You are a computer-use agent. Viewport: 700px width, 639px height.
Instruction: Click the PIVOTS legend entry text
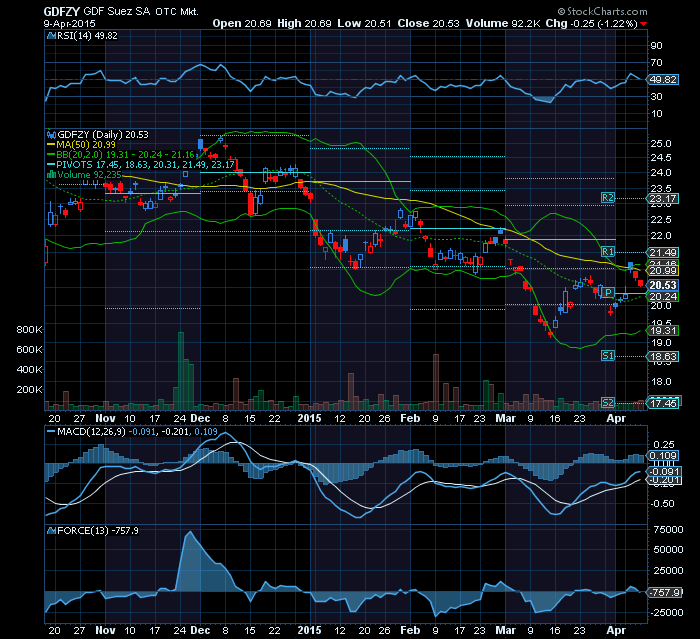point(146,165)
